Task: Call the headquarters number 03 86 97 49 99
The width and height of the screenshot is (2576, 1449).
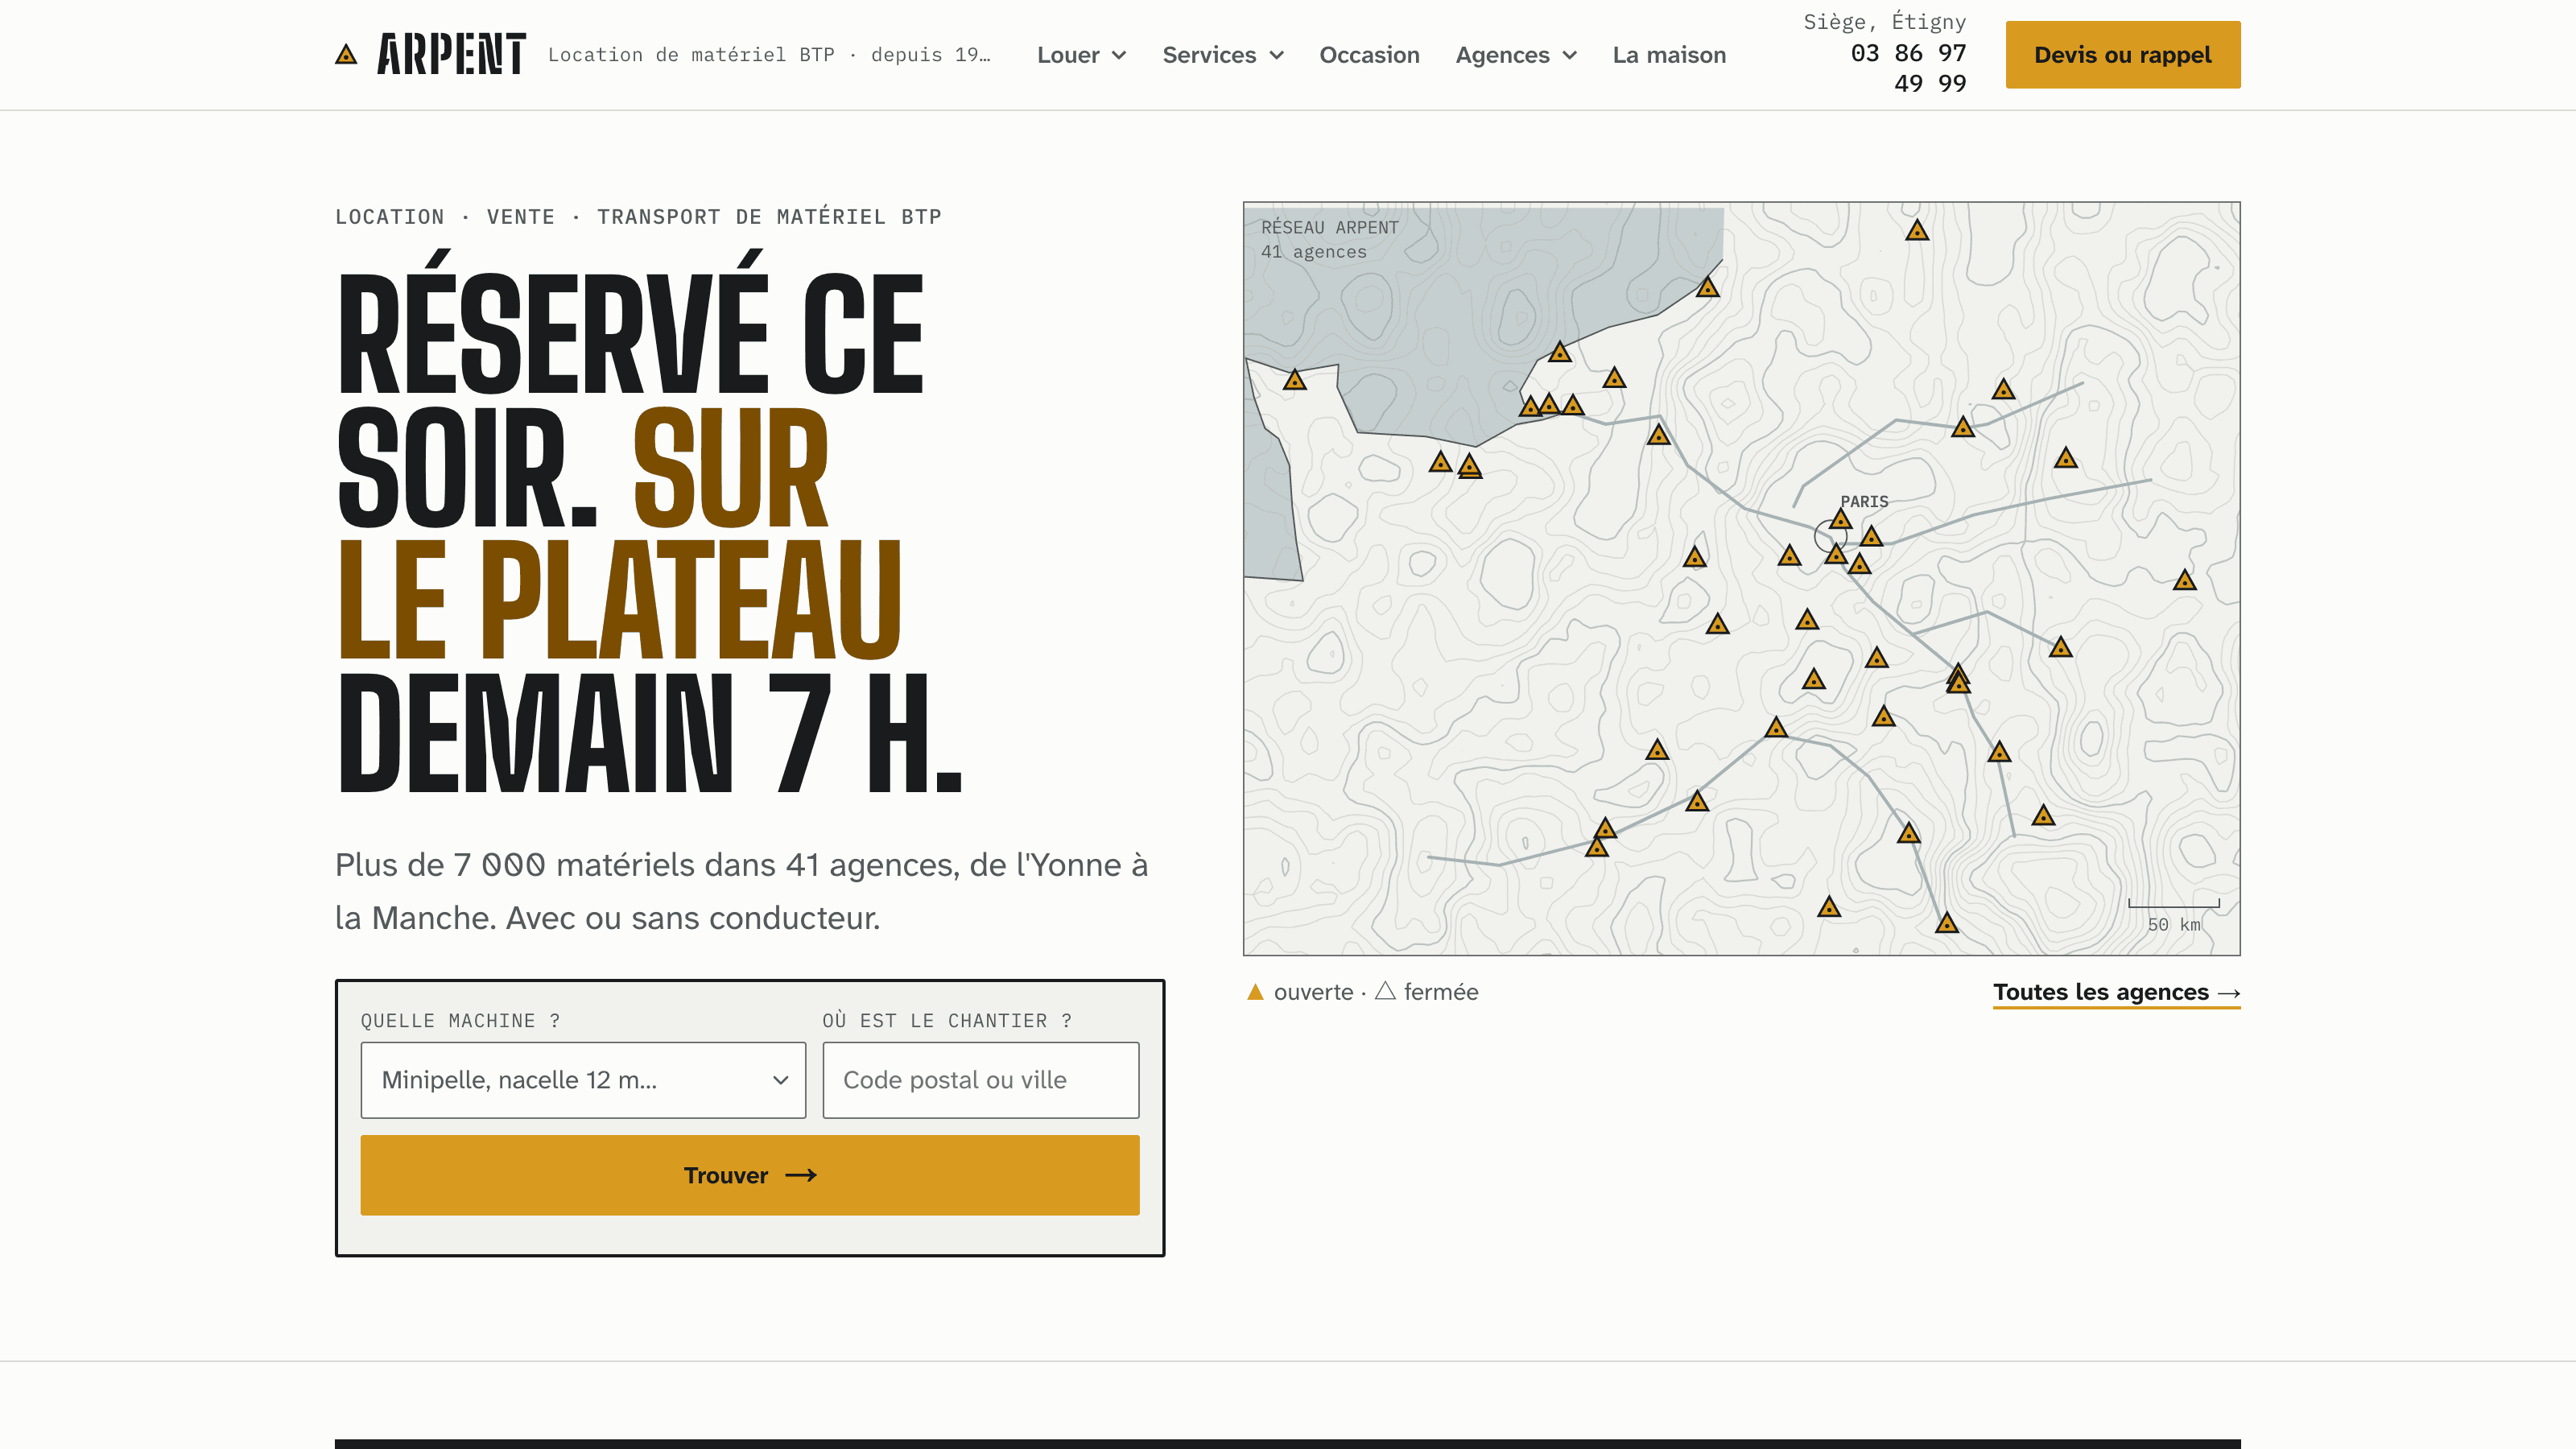Action: [x=1908, y=68]
